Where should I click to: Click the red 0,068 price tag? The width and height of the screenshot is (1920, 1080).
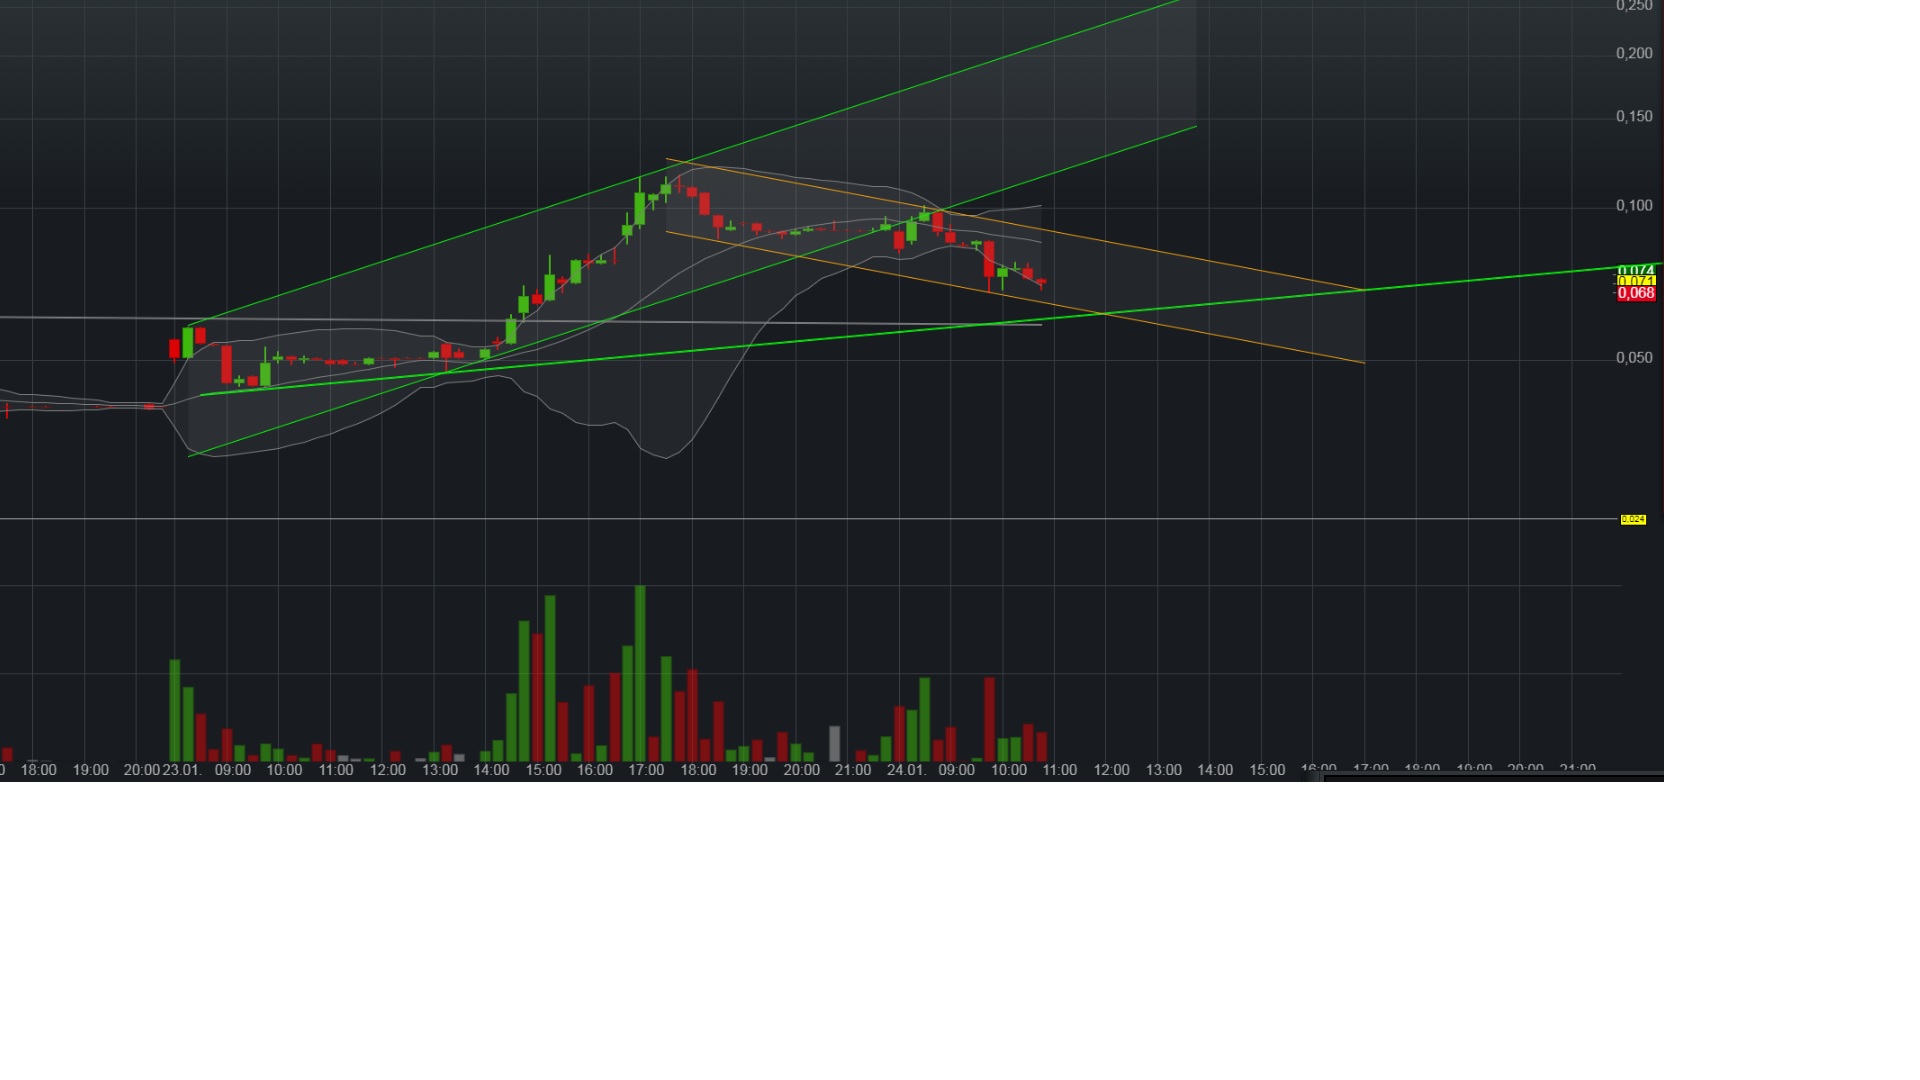[1636, 294]
